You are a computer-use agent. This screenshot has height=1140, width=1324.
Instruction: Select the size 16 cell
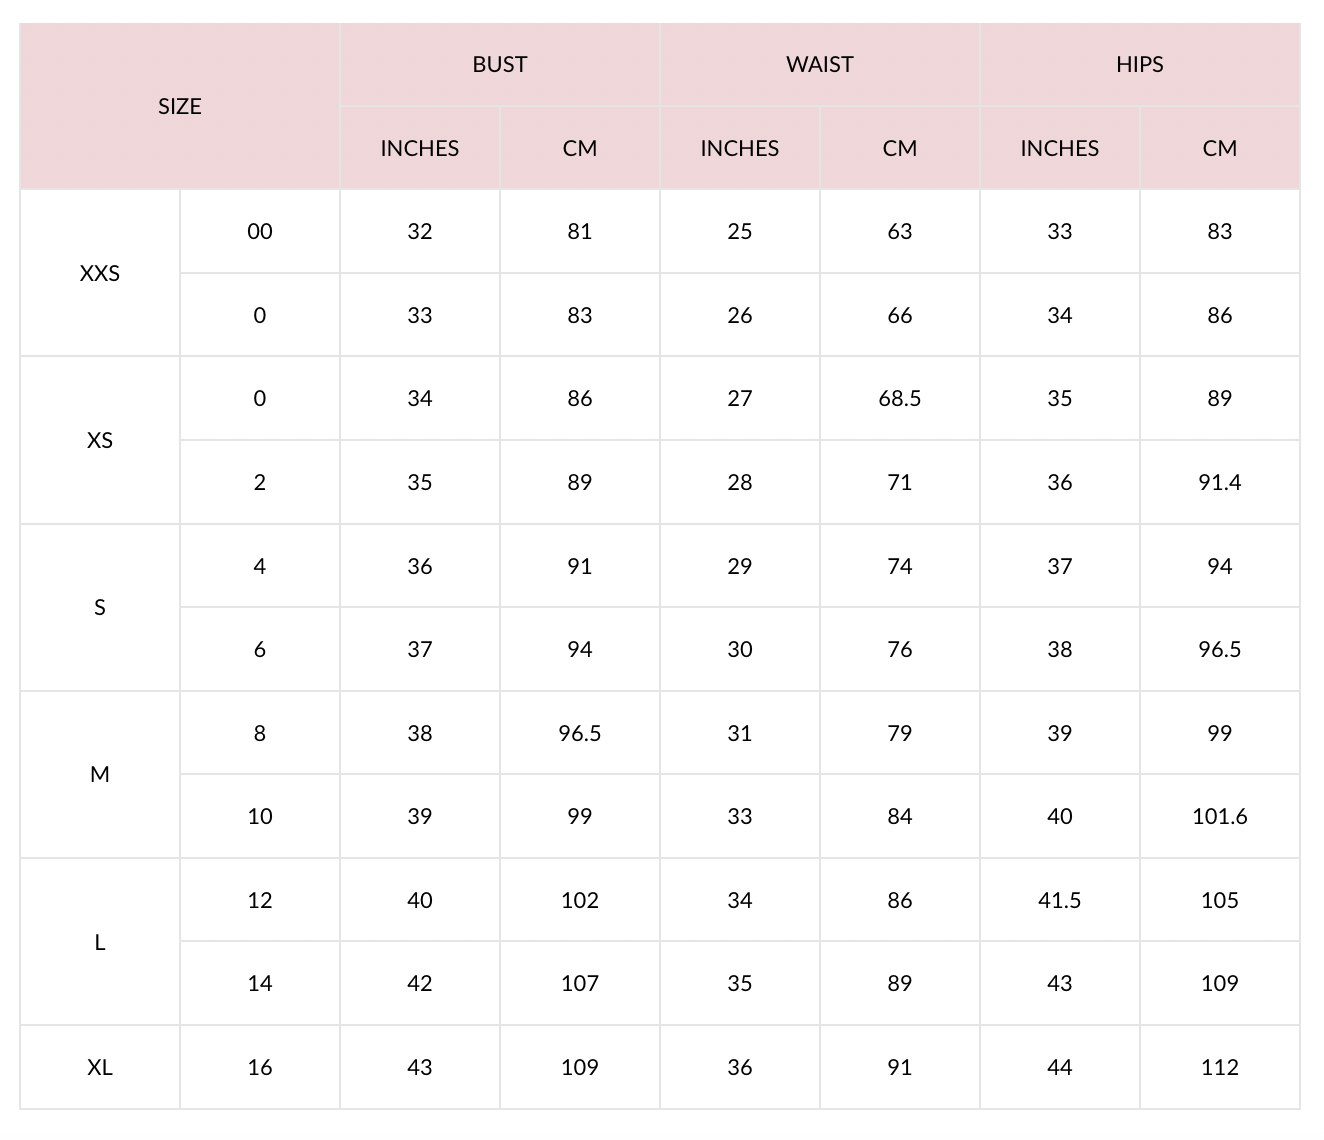(260, 1067)
